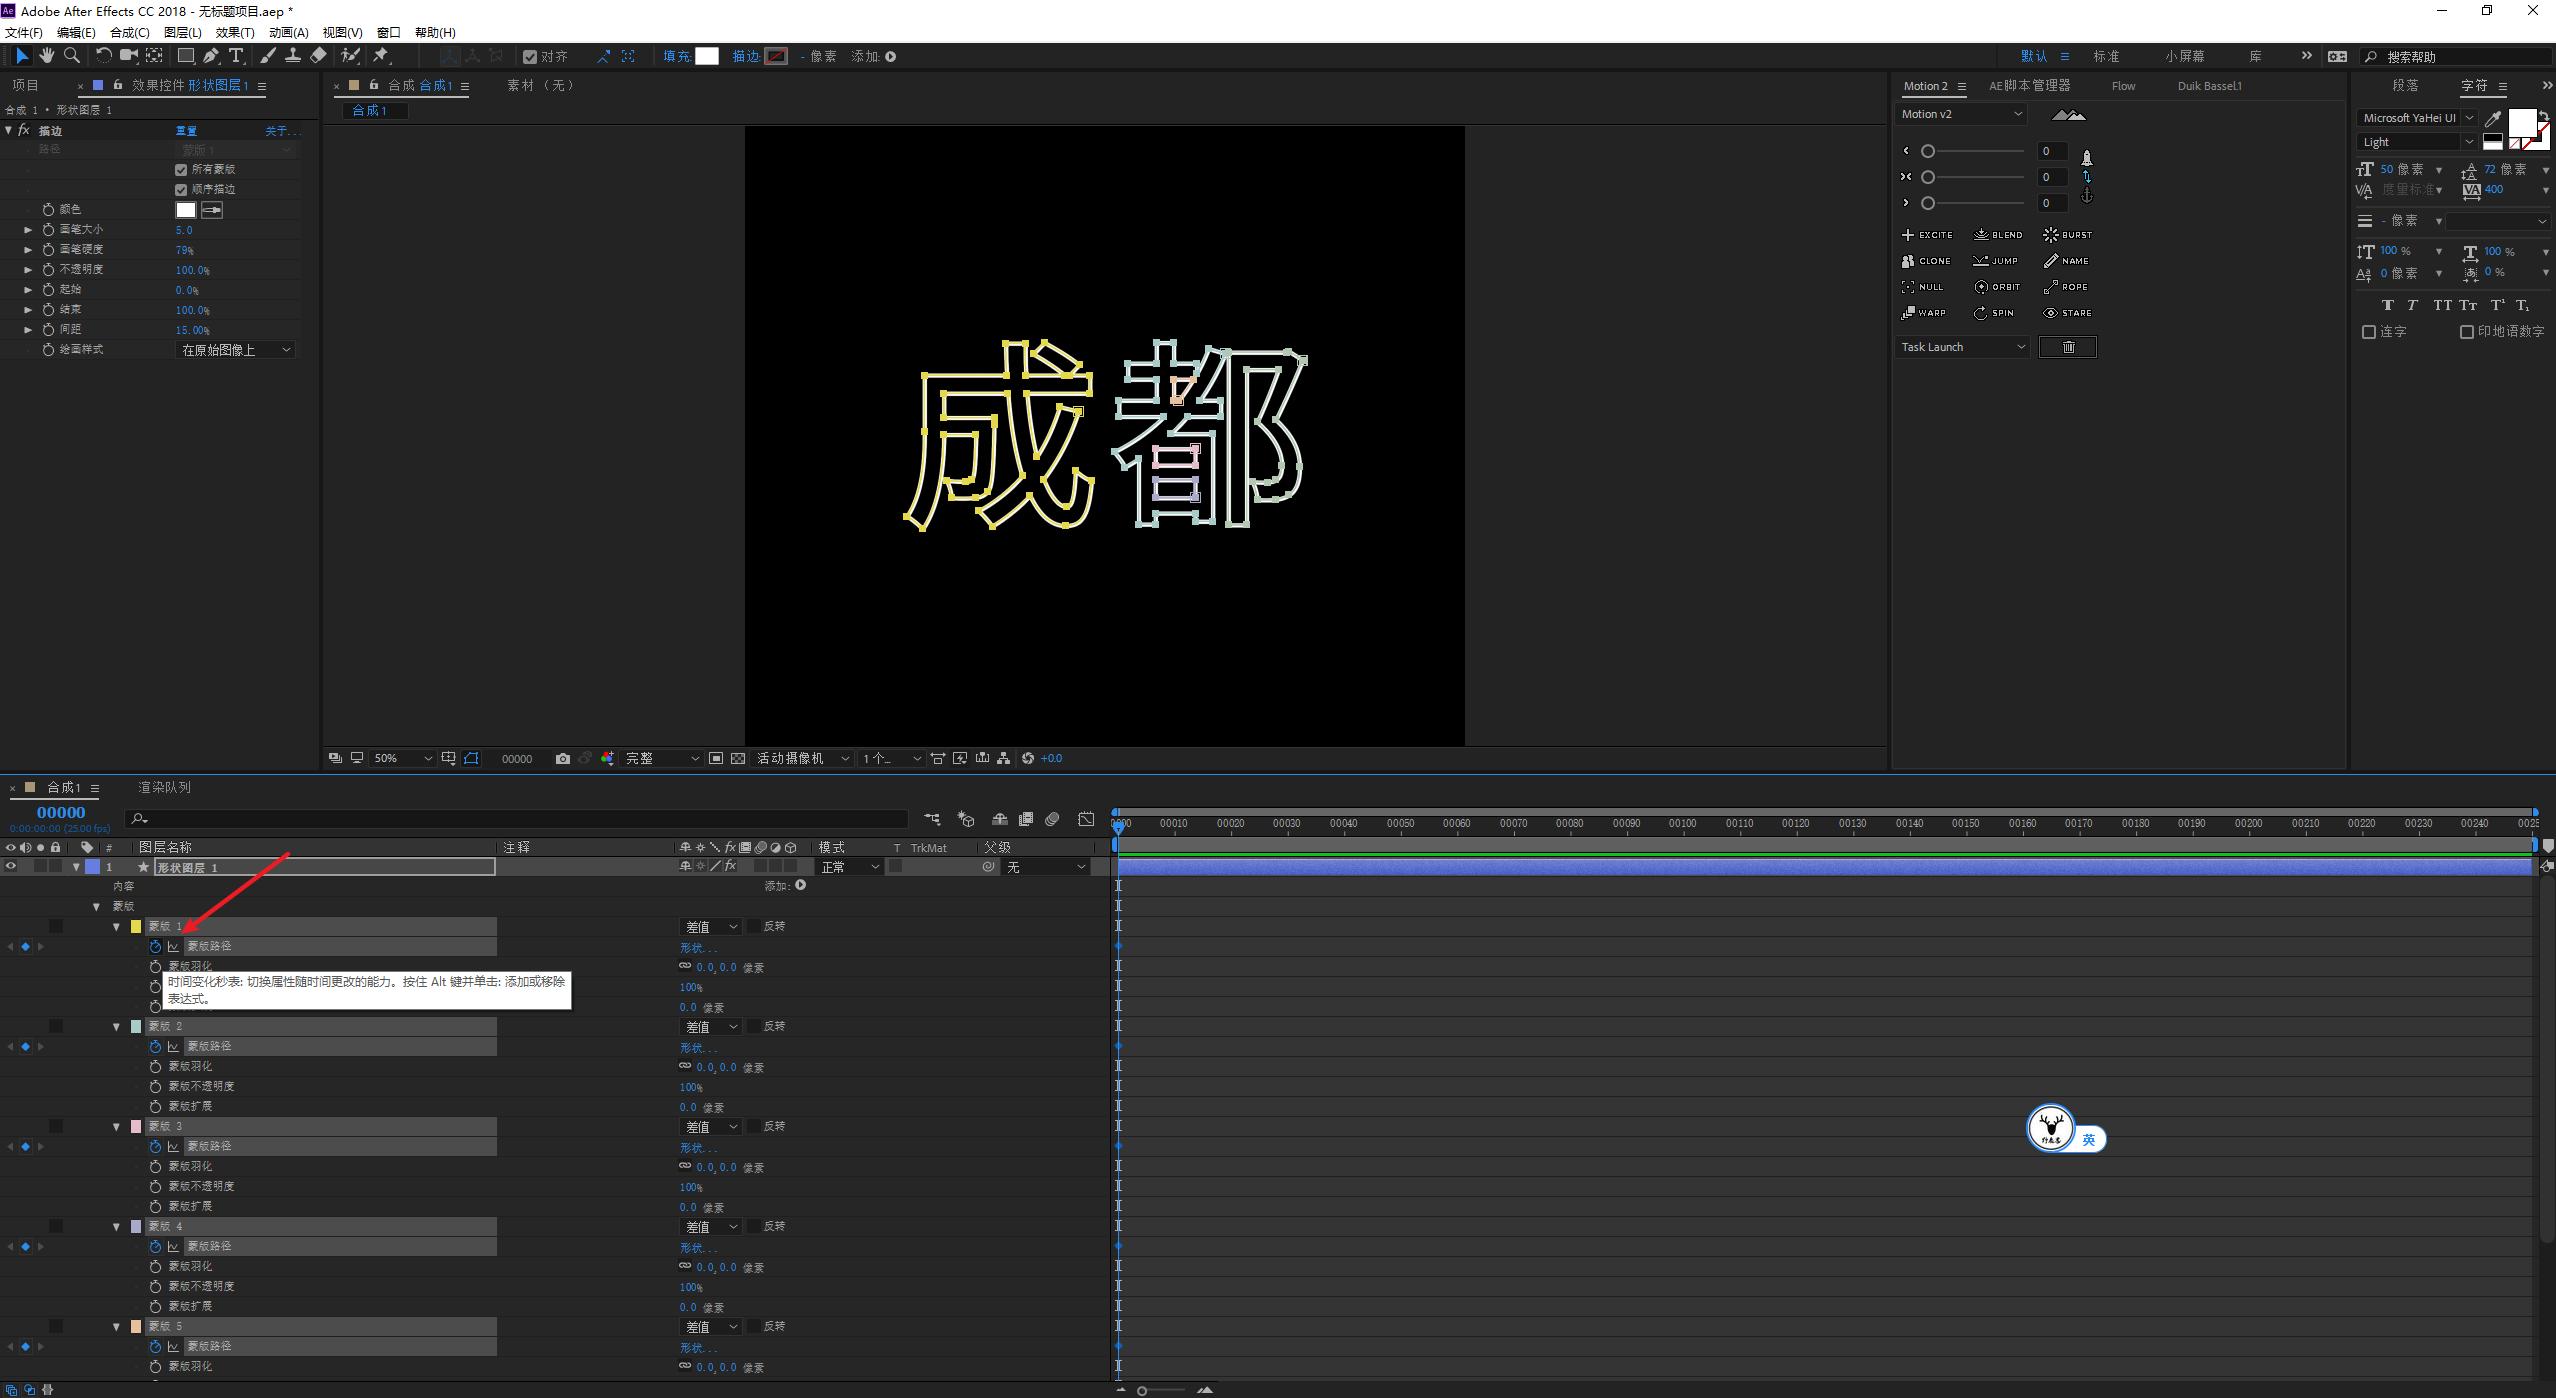Collapse the 蒙版 2 group in the timeline
The height and width of the screenshot is (1398, 2556).
pos(117,1026)
